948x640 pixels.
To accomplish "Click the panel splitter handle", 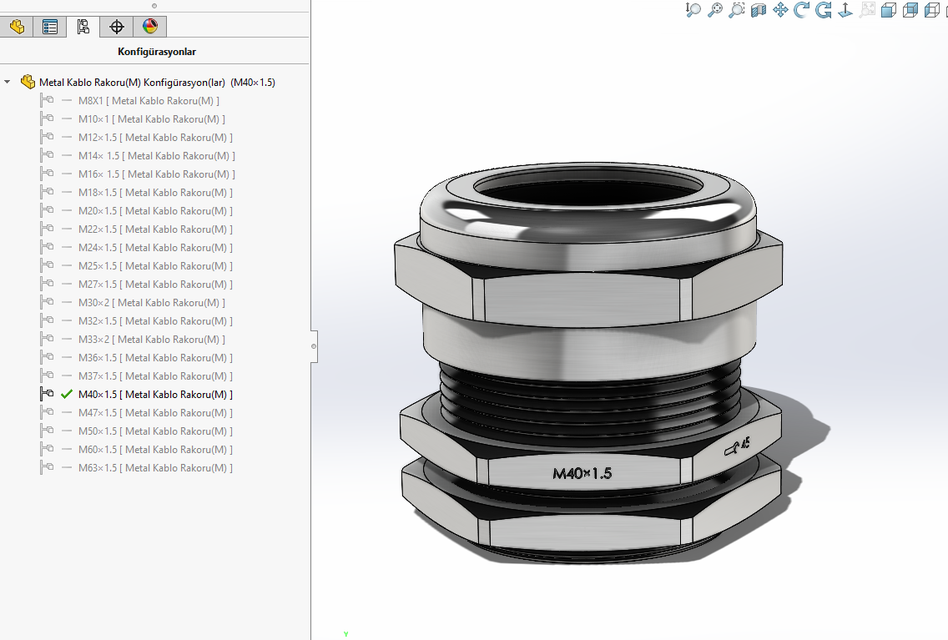I will point(315,345).
